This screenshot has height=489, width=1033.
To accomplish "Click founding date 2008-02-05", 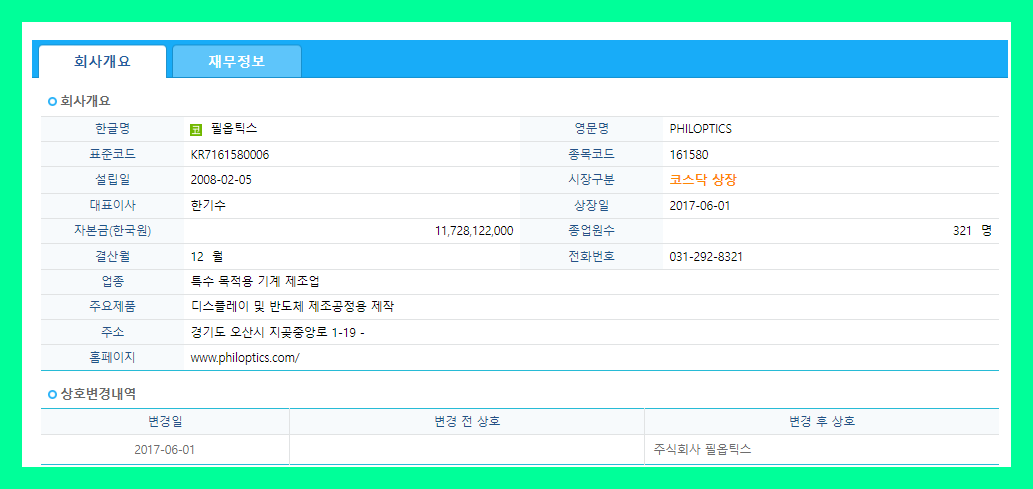I will pos(221,180).
